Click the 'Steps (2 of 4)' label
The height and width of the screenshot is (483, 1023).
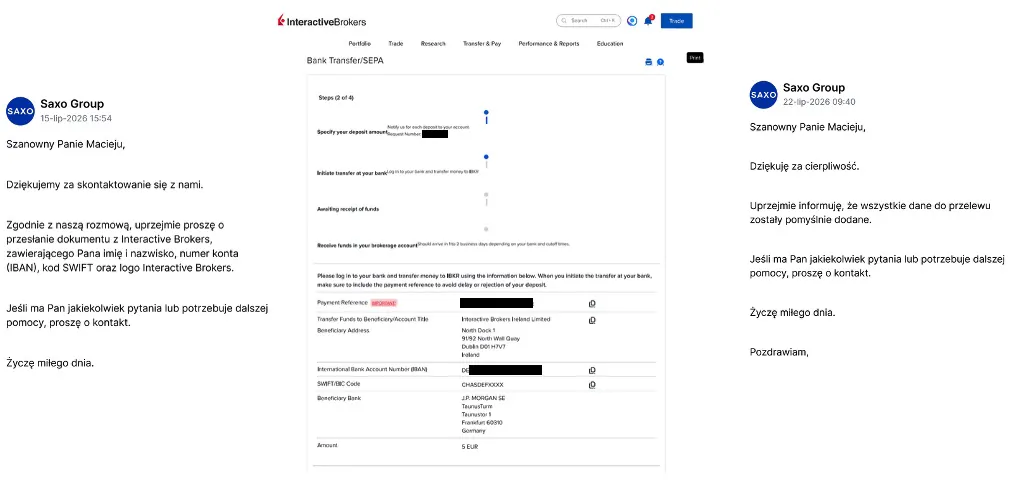pos(336,98)
